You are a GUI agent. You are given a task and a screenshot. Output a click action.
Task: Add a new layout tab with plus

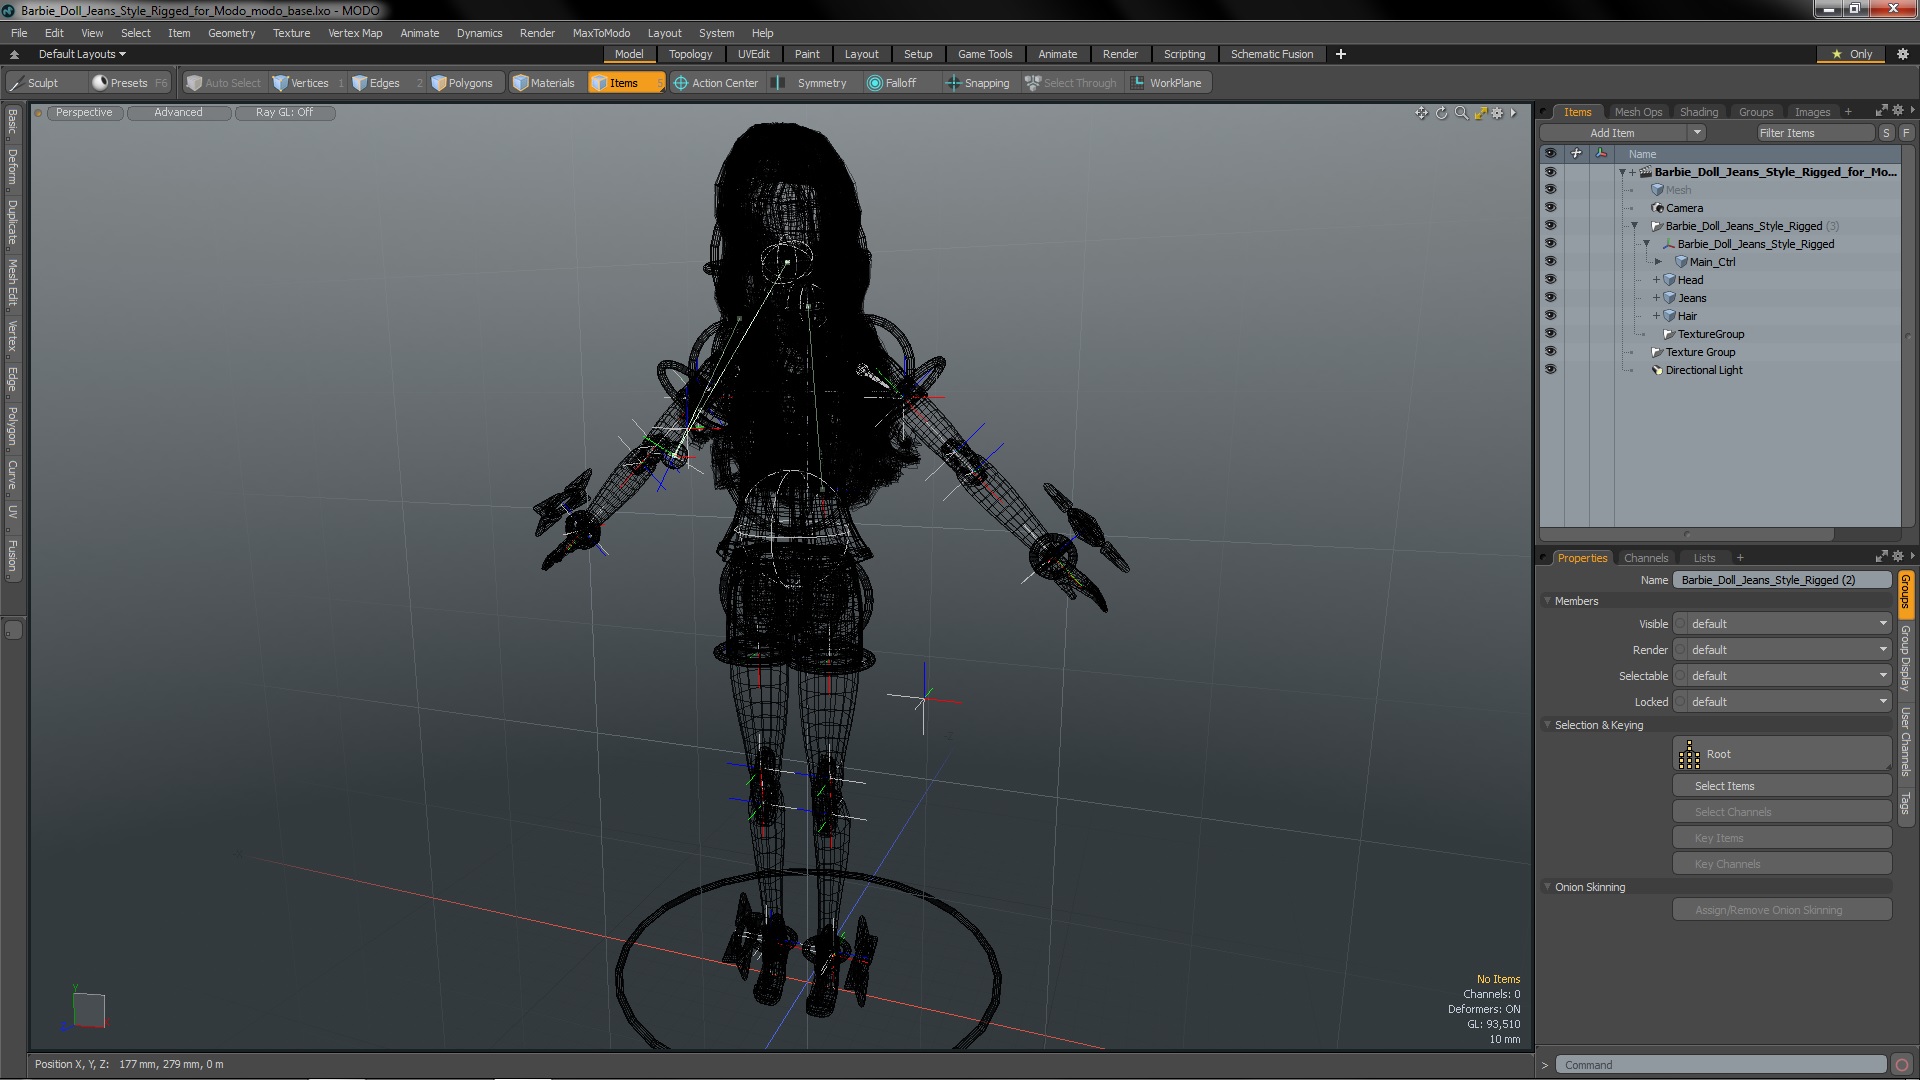pos(1341,54)
